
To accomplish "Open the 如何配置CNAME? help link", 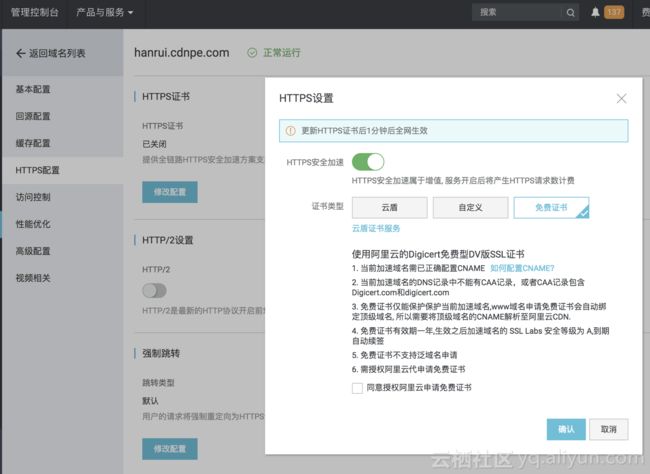I will pos(522,268).
